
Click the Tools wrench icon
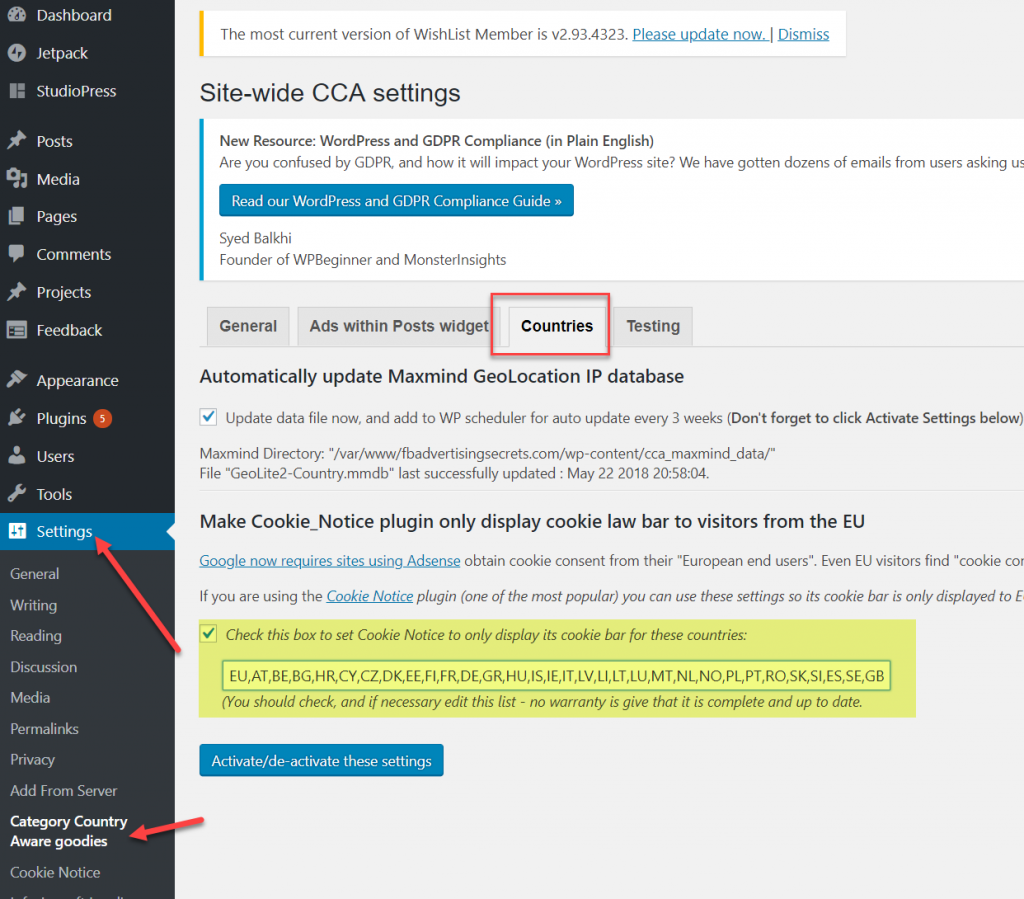[17, 494]
